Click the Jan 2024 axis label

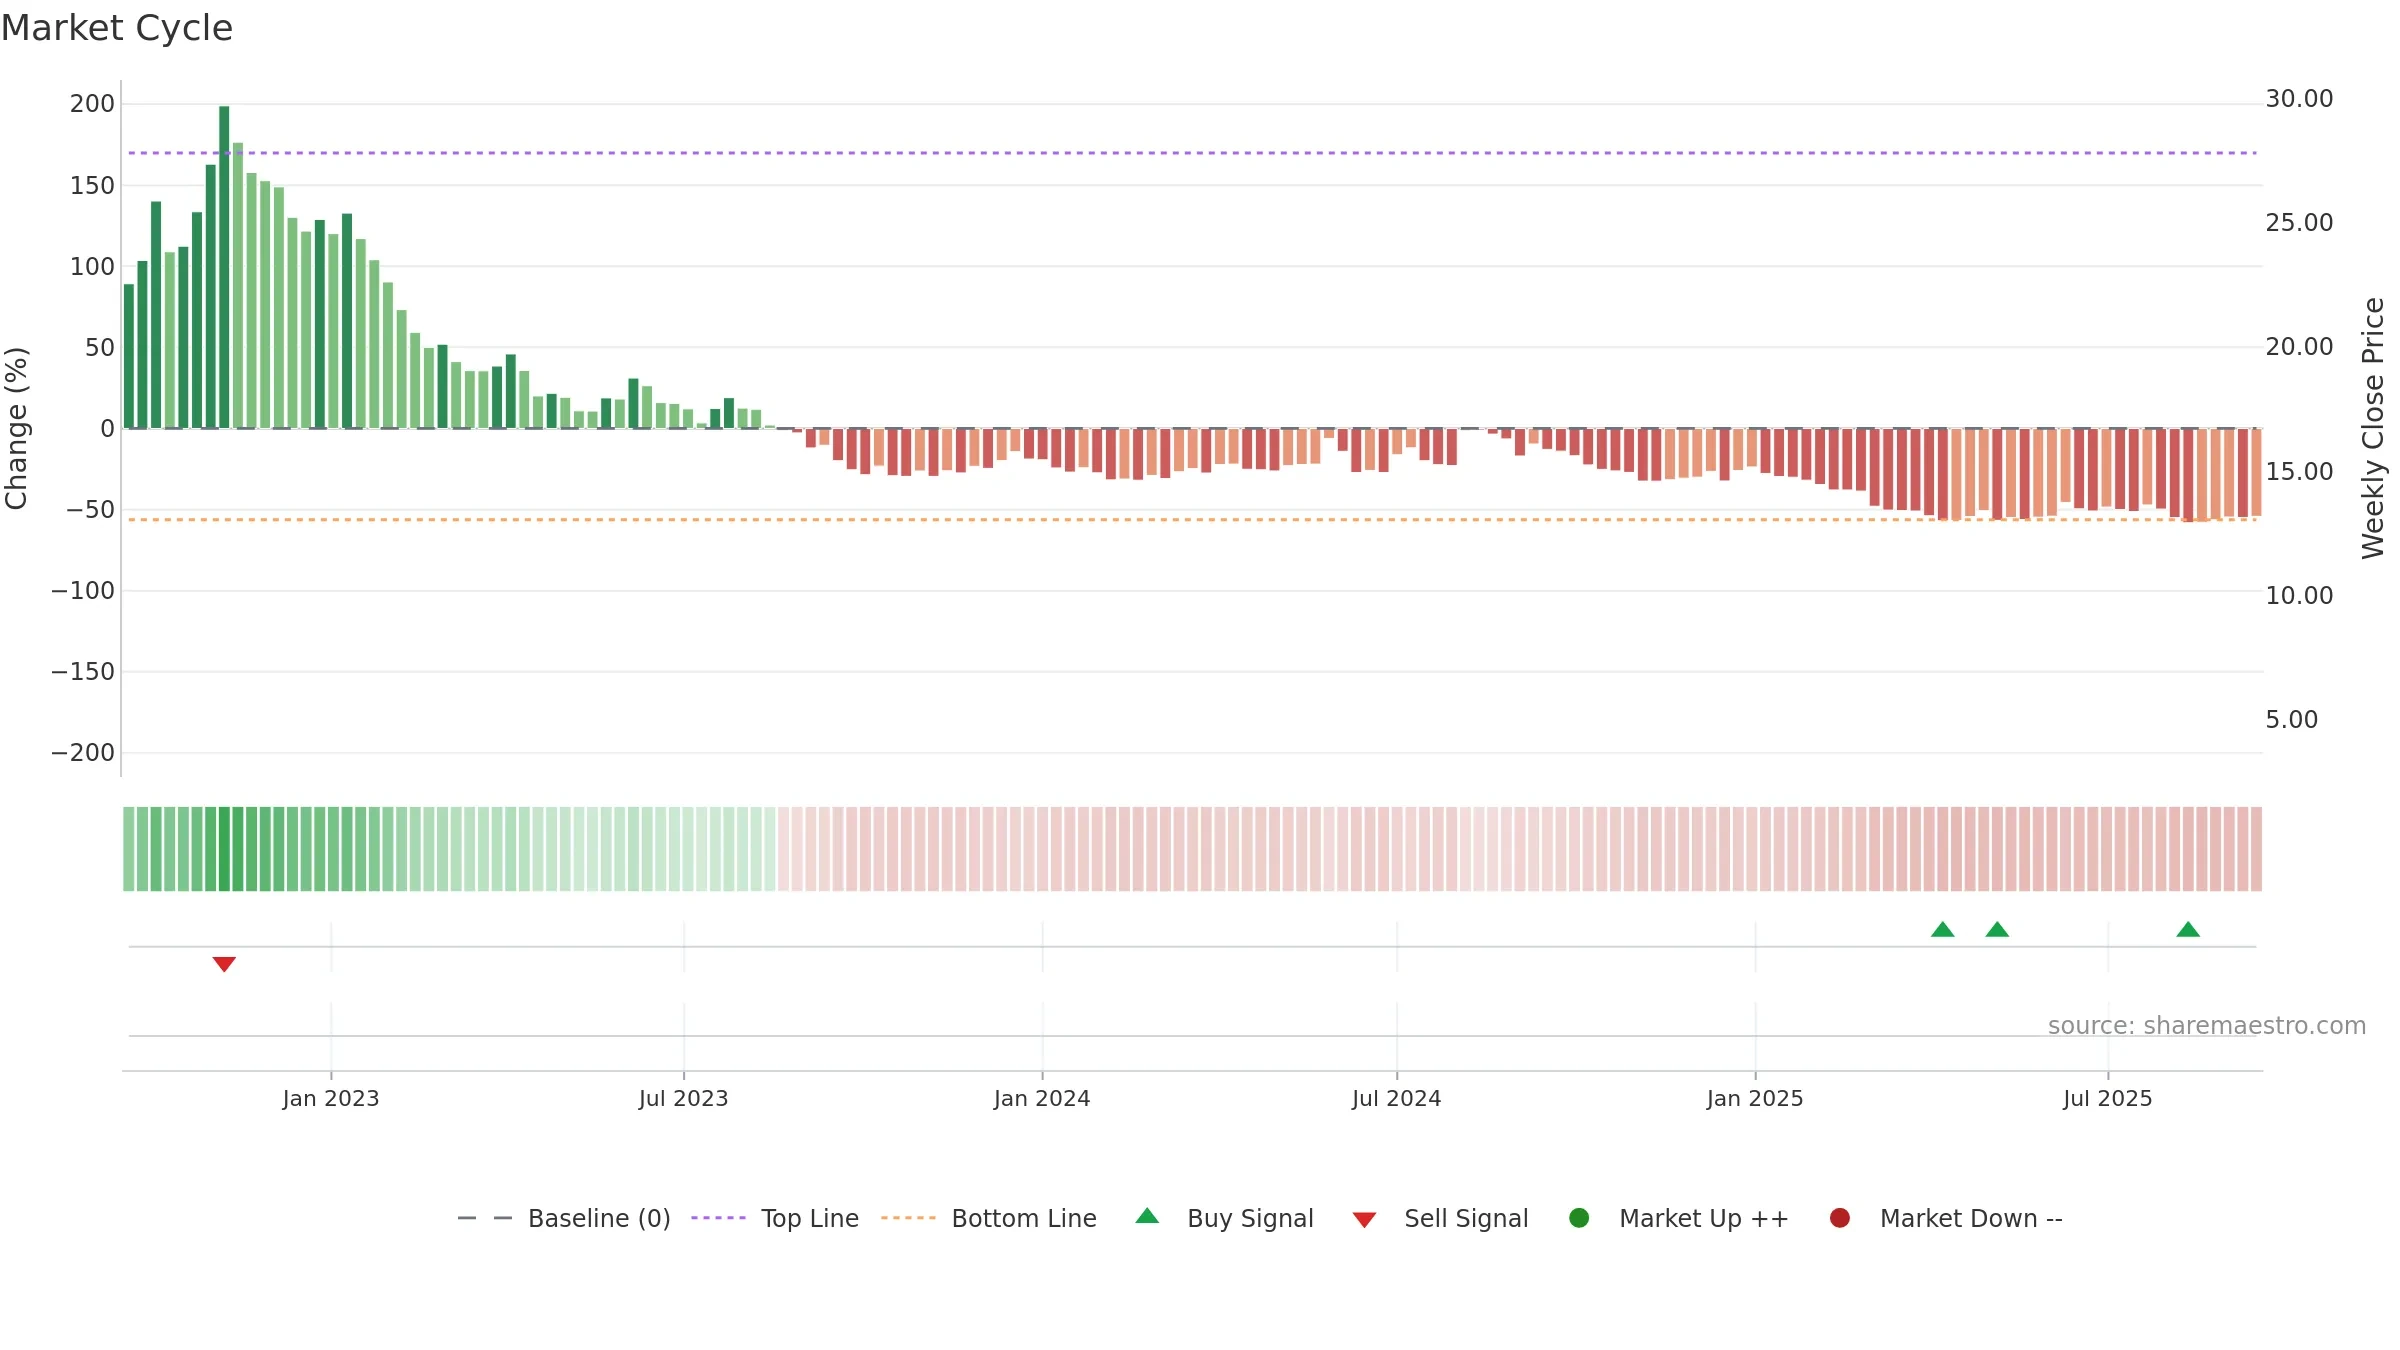1042,1099
